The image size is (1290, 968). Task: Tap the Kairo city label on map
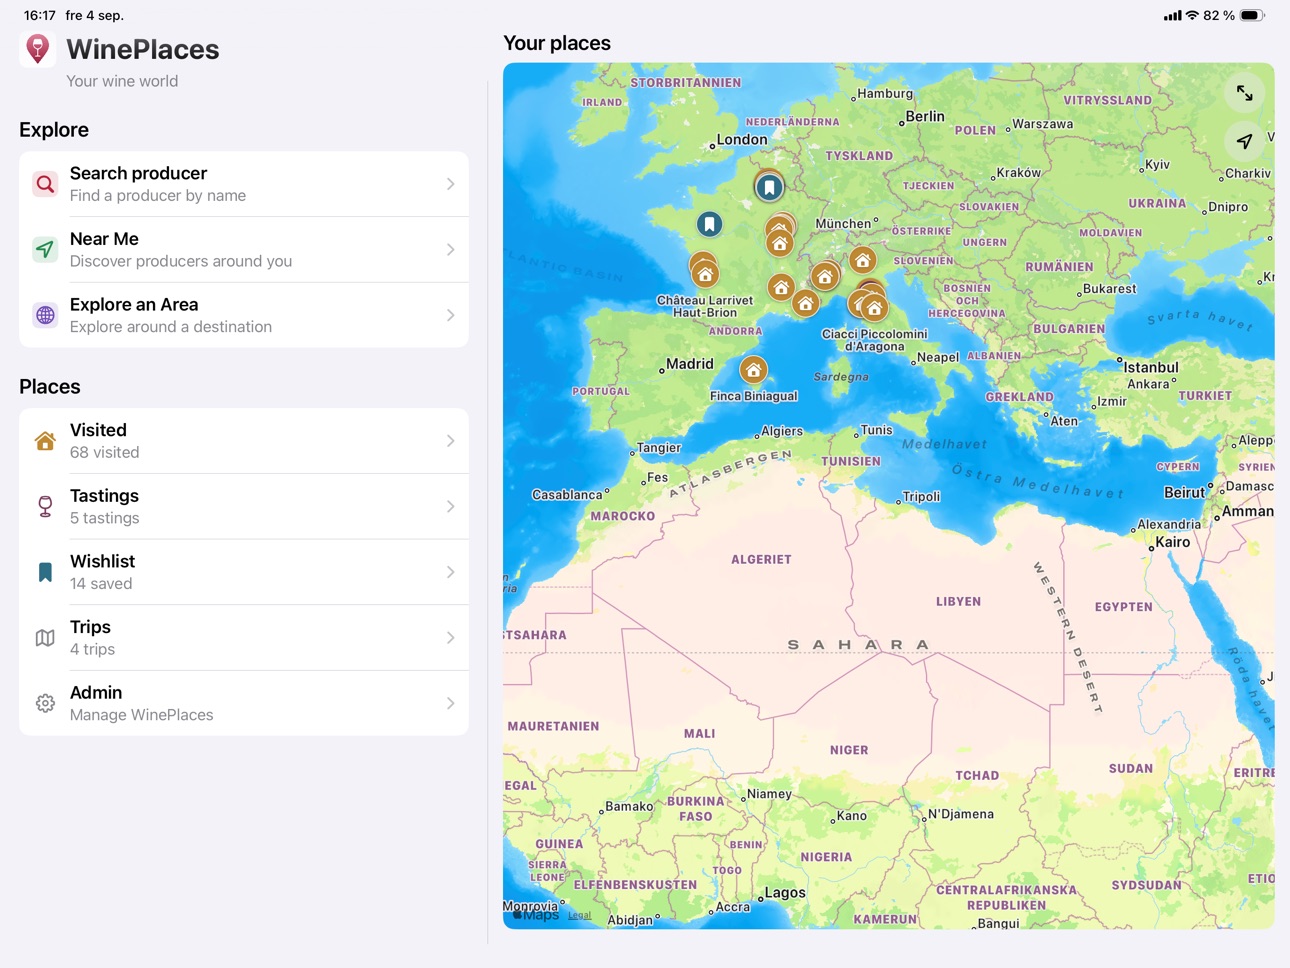click(1173, 542)
